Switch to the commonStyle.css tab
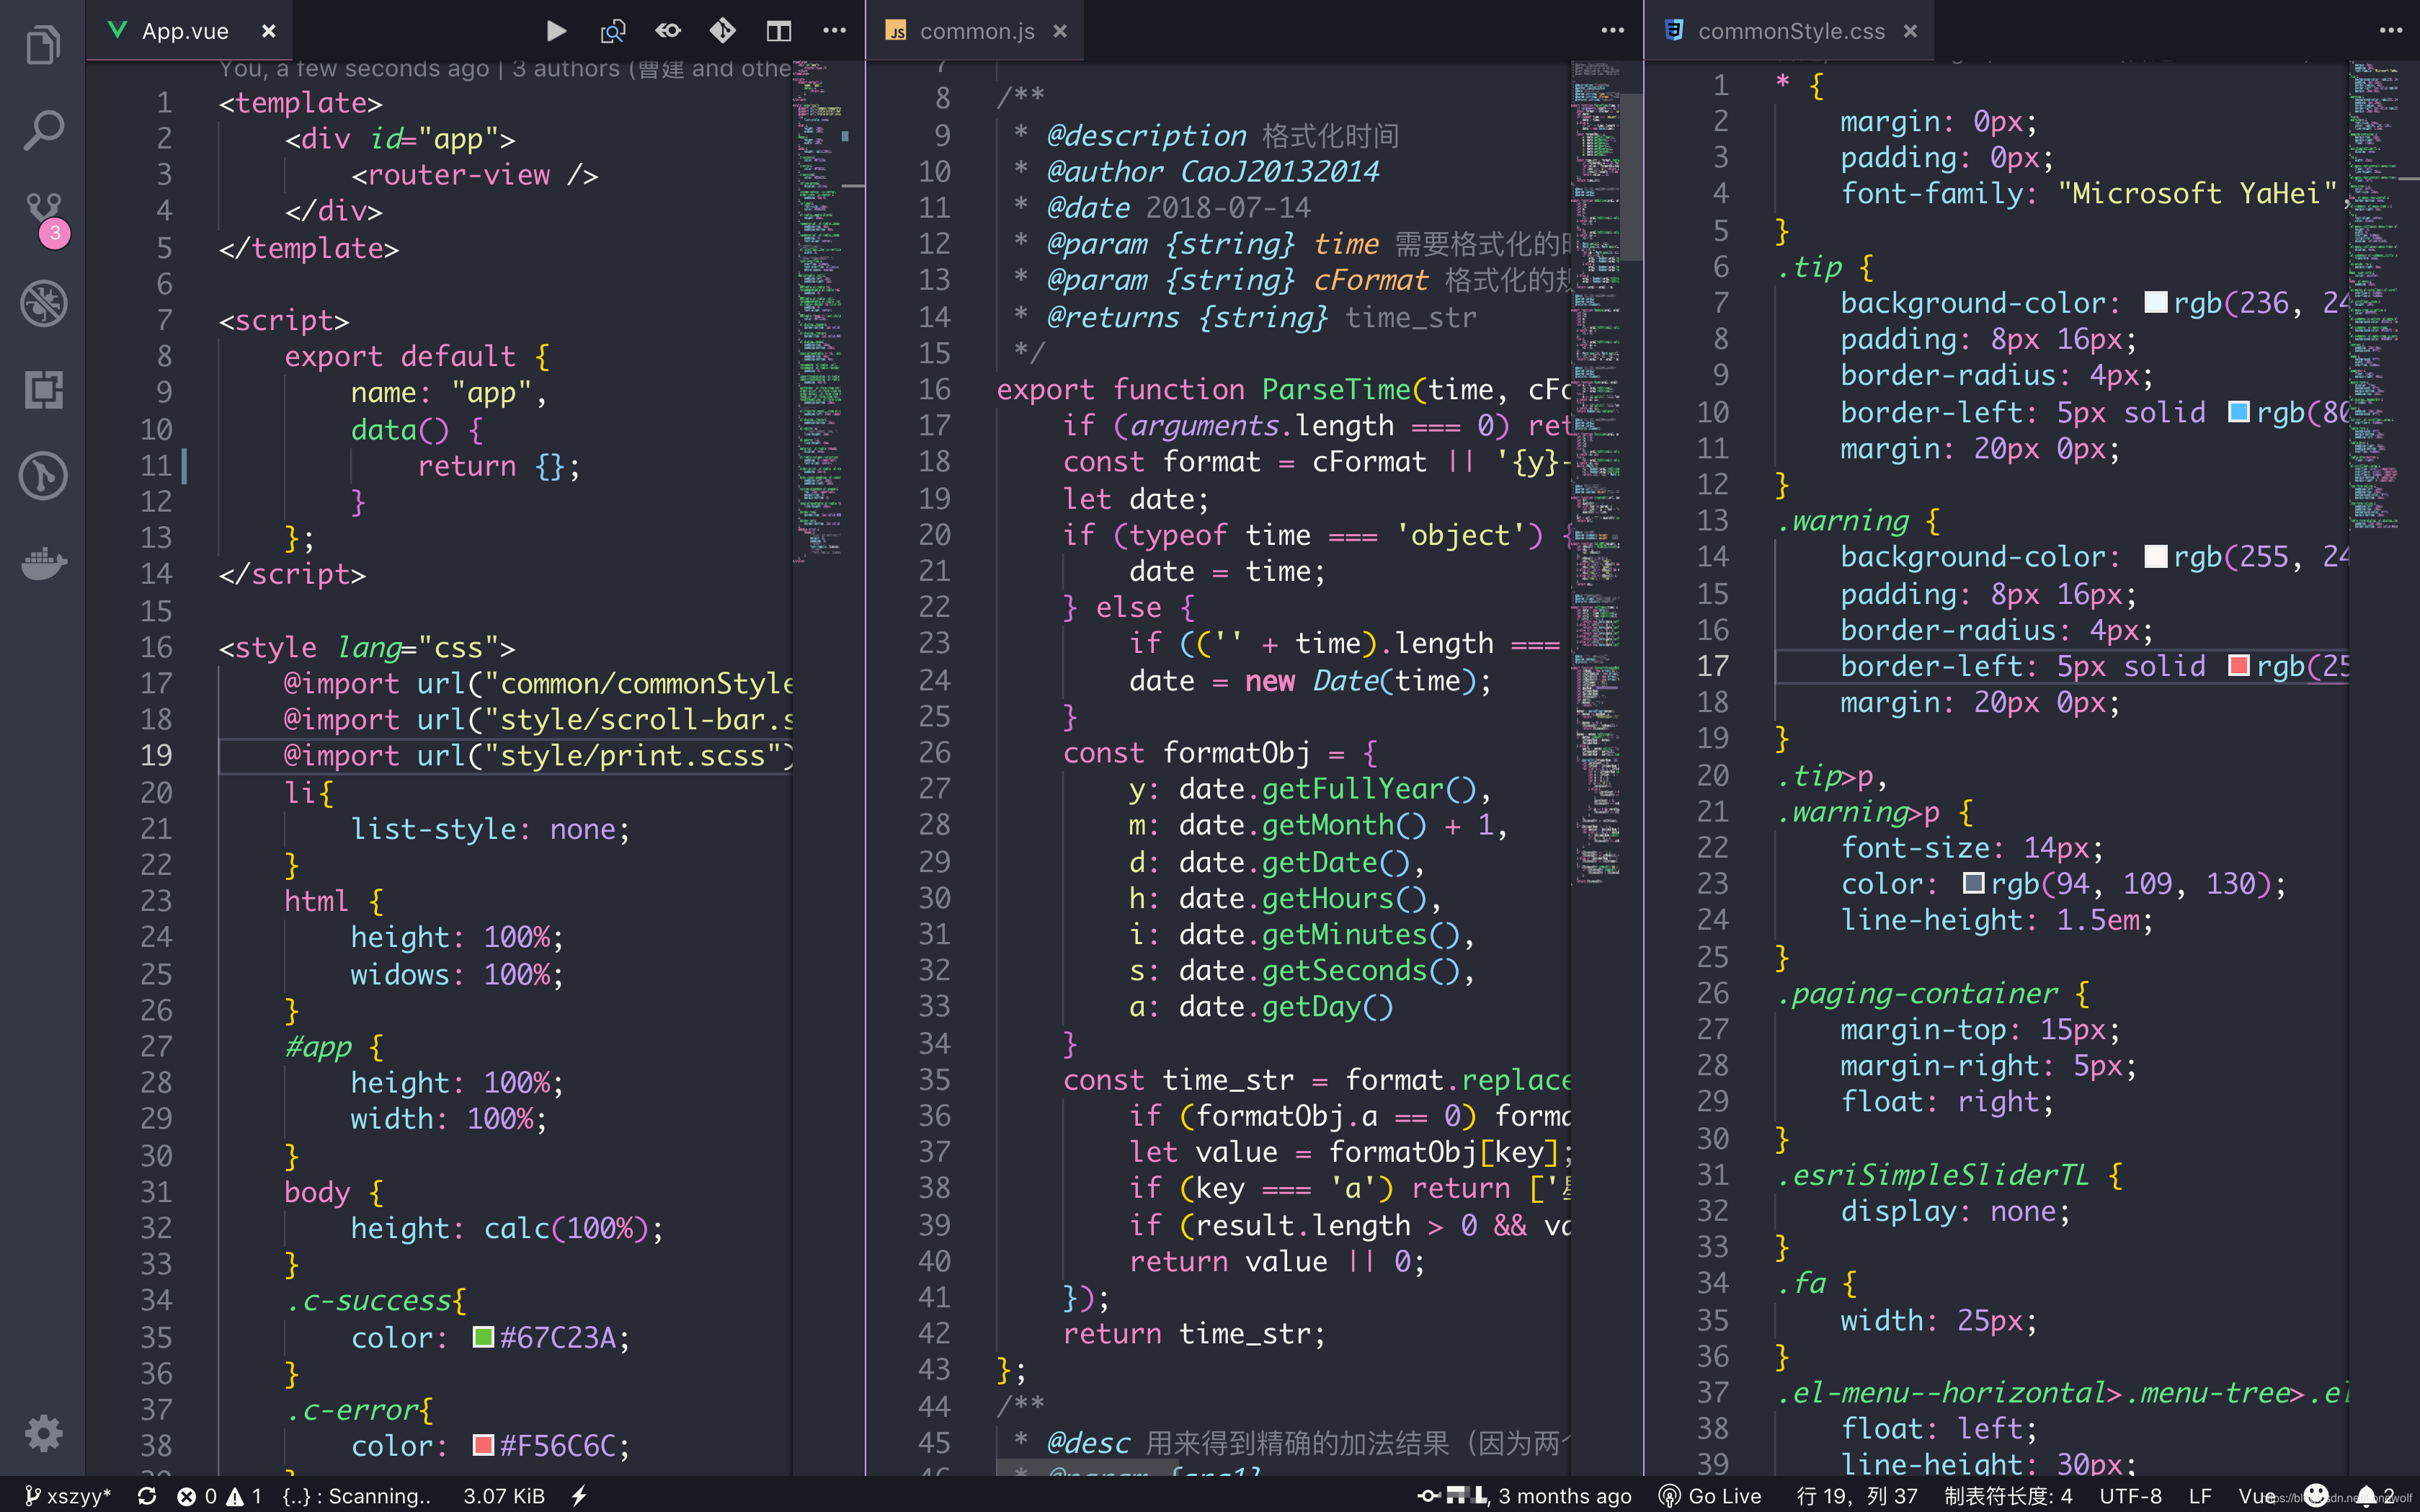2420x1512 pixels. 1789,31
